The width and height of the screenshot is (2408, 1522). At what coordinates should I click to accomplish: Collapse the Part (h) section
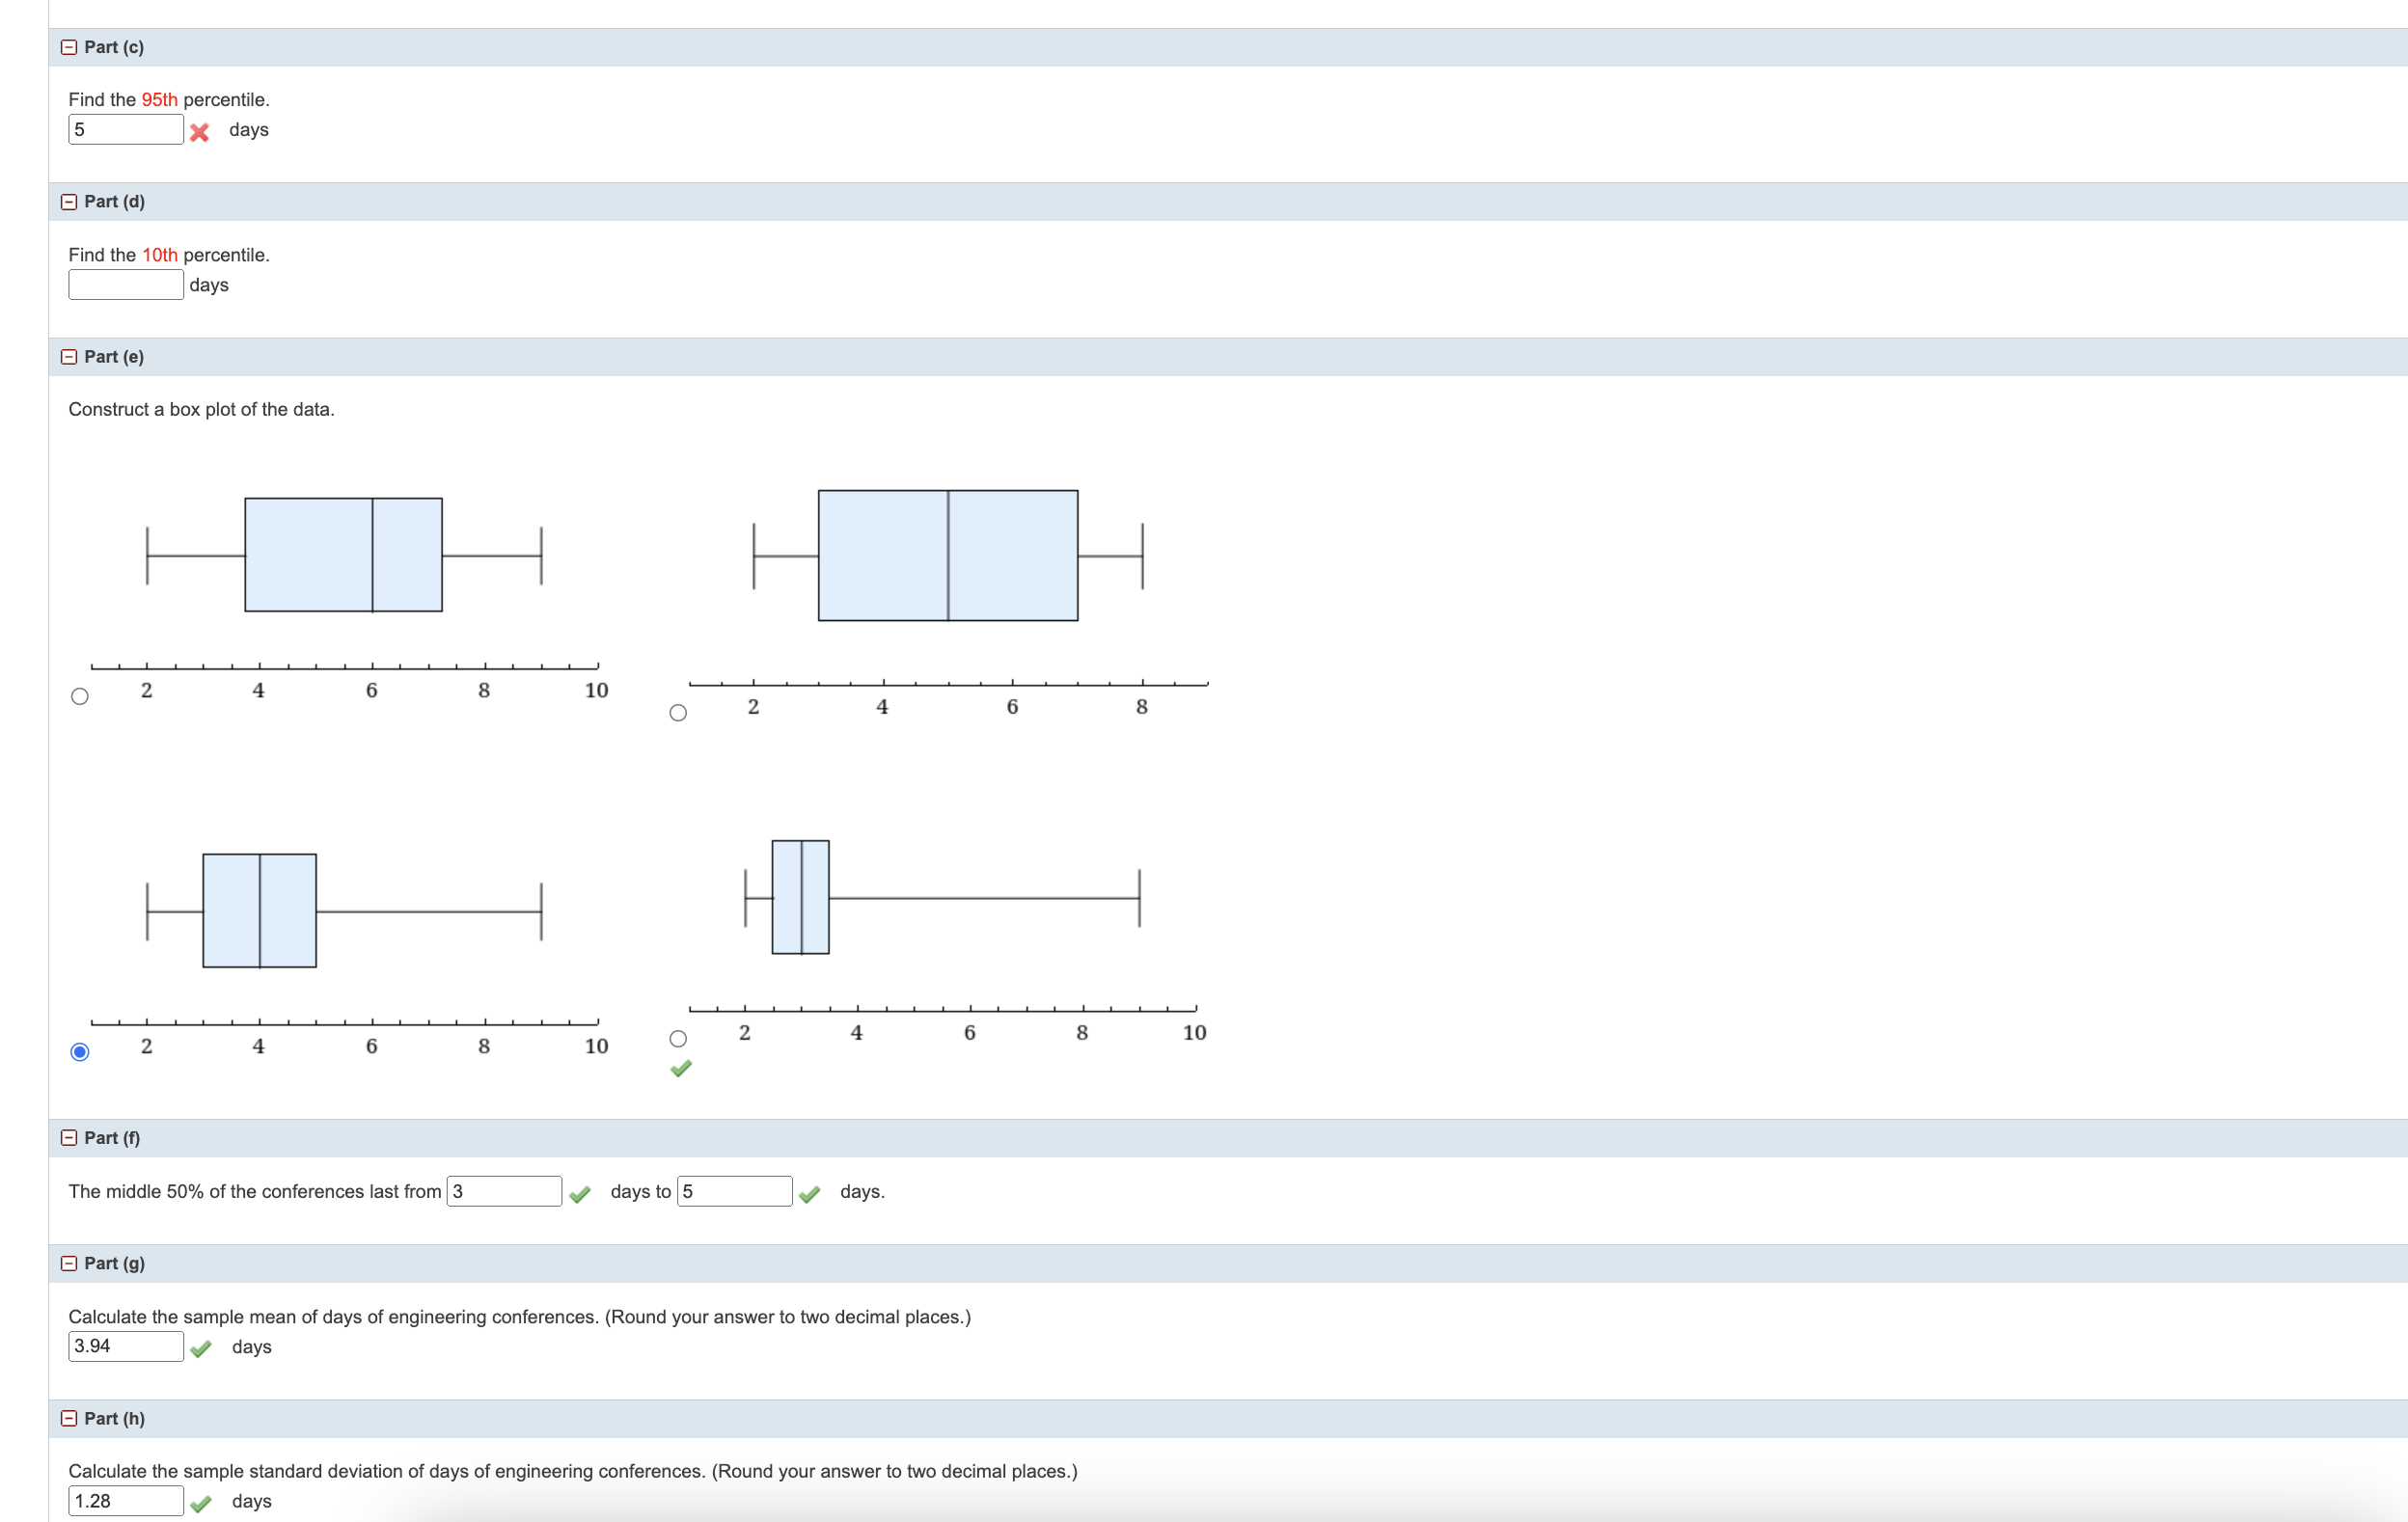click(x=69, y=1418)
